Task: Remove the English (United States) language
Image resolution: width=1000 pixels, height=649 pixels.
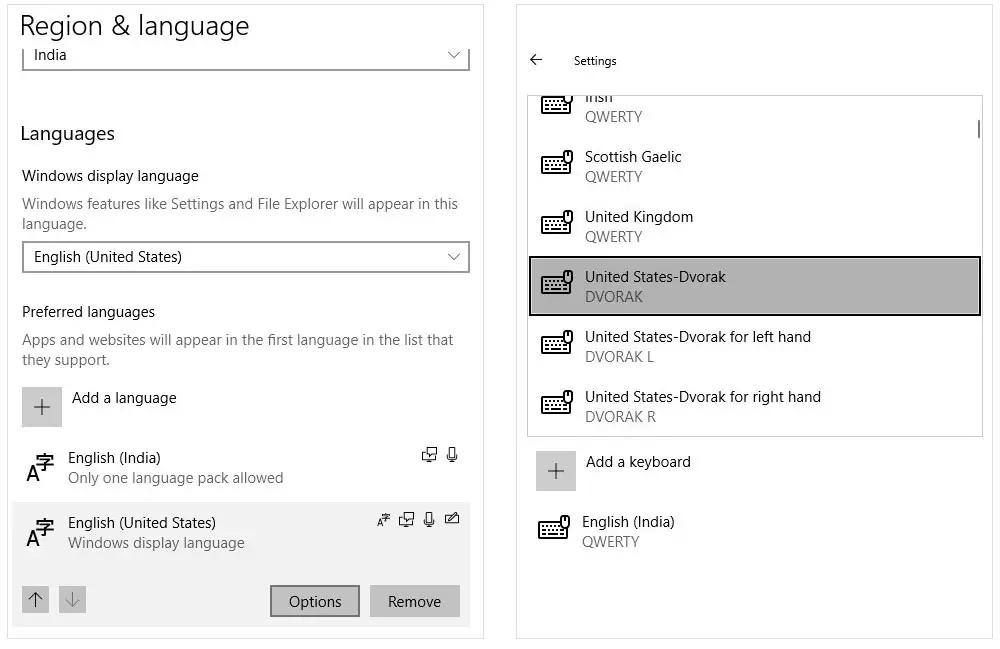Action: click(x=415, y=601)
